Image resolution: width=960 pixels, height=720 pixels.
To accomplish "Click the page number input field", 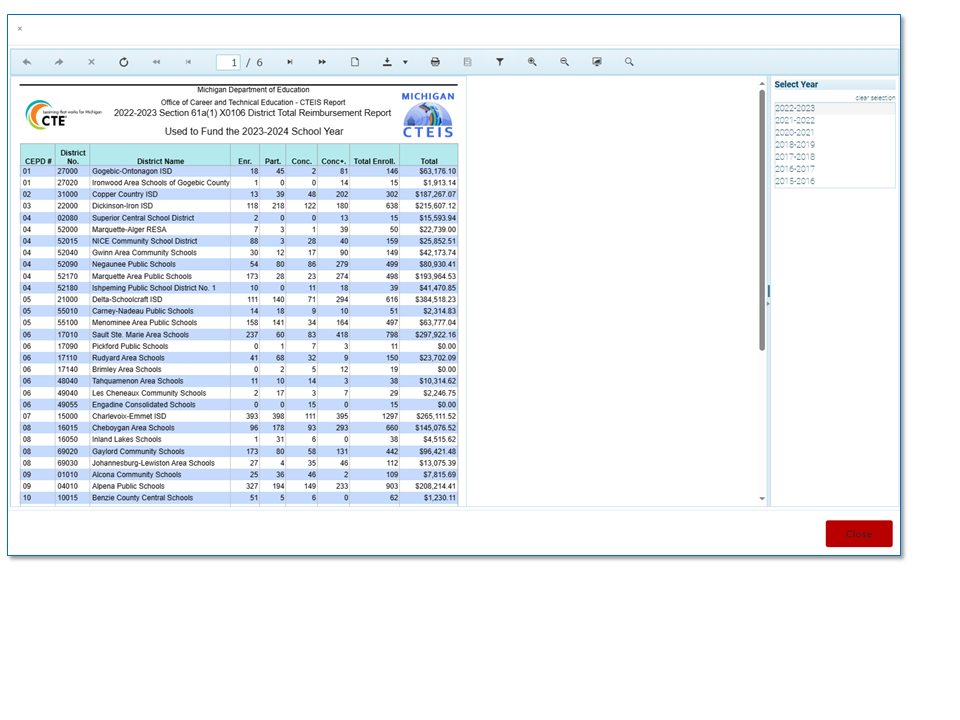I will [229, 62].
